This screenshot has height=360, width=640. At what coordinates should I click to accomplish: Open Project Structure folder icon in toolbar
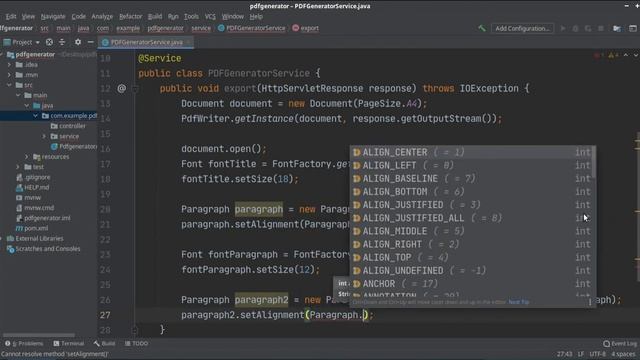point(617,29)
